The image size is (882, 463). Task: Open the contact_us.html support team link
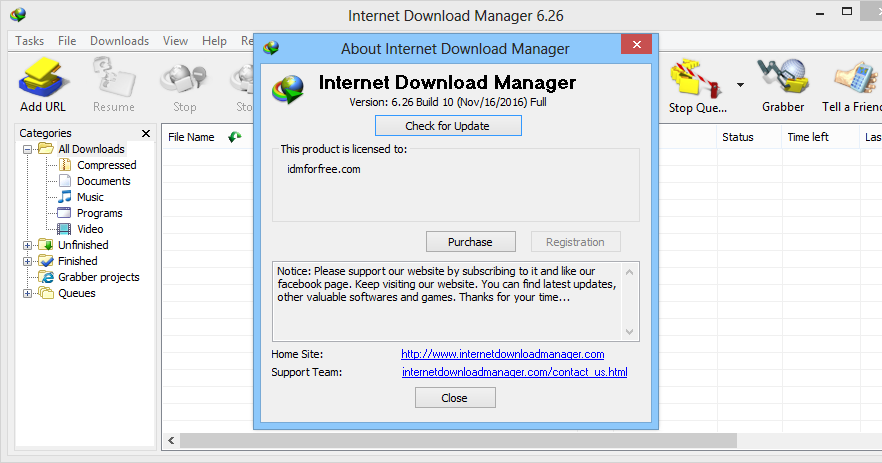point(515,372)
